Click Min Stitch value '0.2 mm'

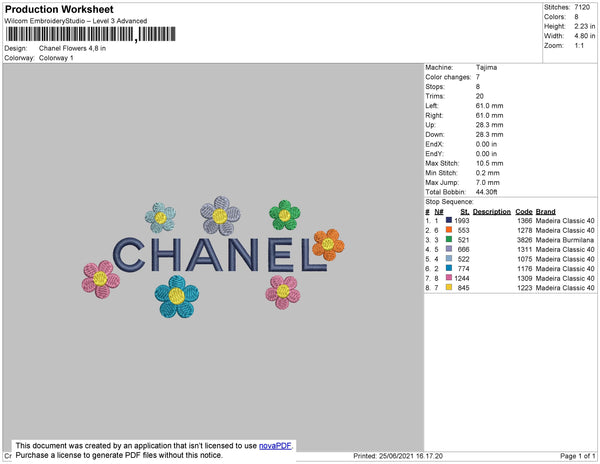[488, 173]
